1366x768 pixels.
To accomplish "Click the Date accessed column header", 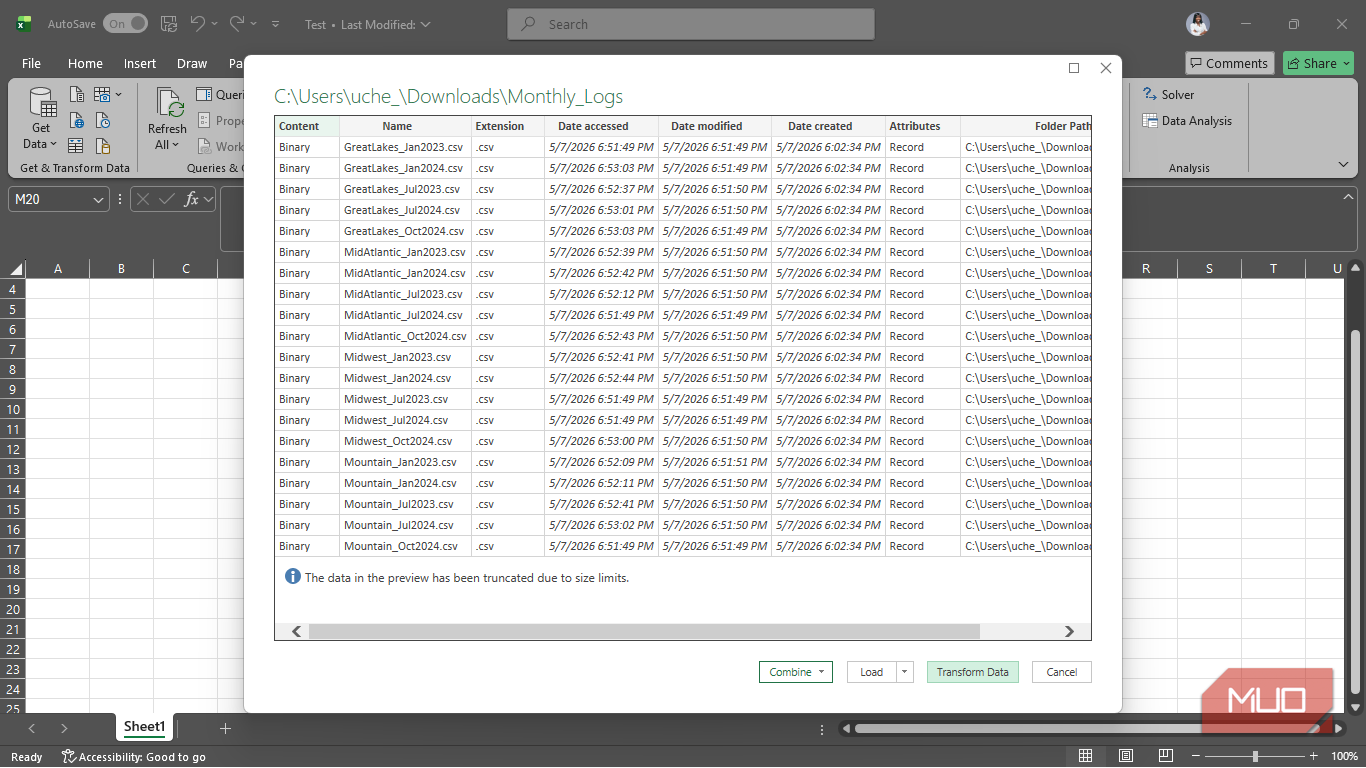I will coord(601,126).
